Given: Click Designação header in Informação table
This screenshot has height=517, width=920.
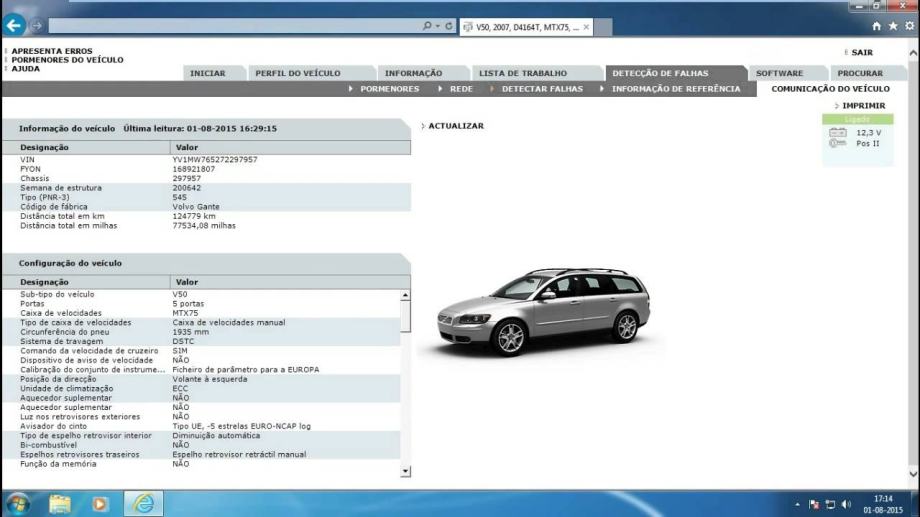Looking at the screenshot, I should point(44,147).
